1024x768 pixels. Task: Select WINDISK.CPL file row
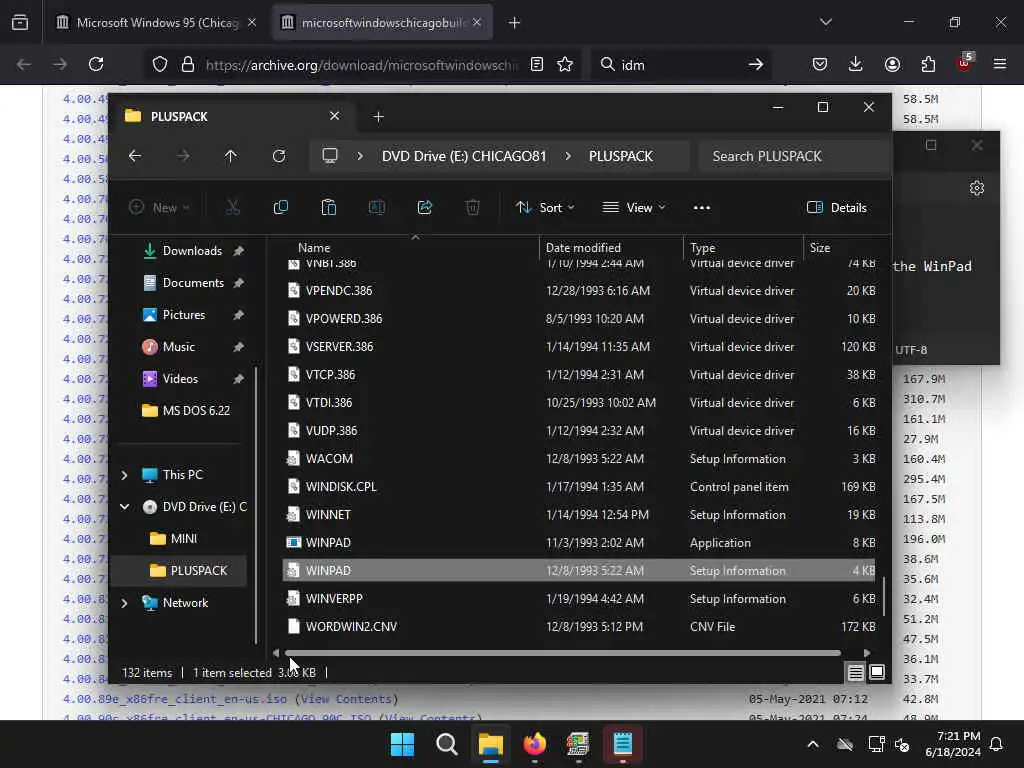pos(579,487)
